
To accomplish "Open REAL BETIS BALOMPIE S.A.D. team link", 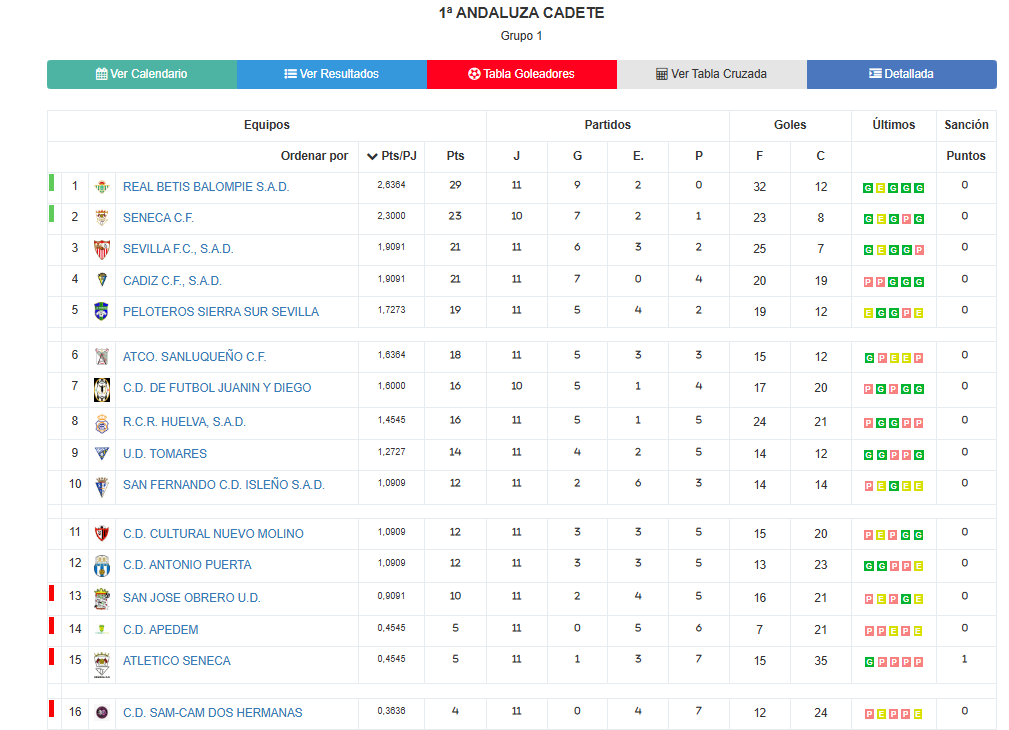I will tap(206, 187).
